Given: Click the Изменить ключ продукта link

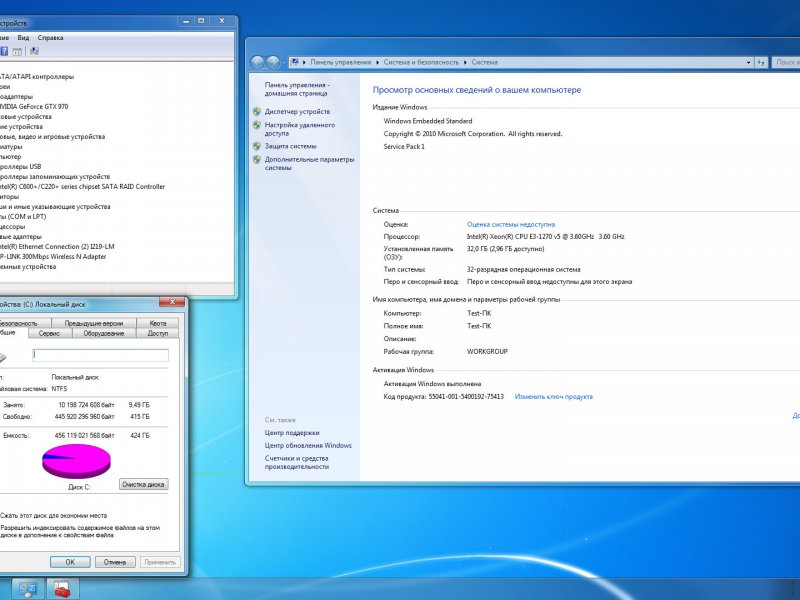Looking at the screenshot, I should 554,396.
